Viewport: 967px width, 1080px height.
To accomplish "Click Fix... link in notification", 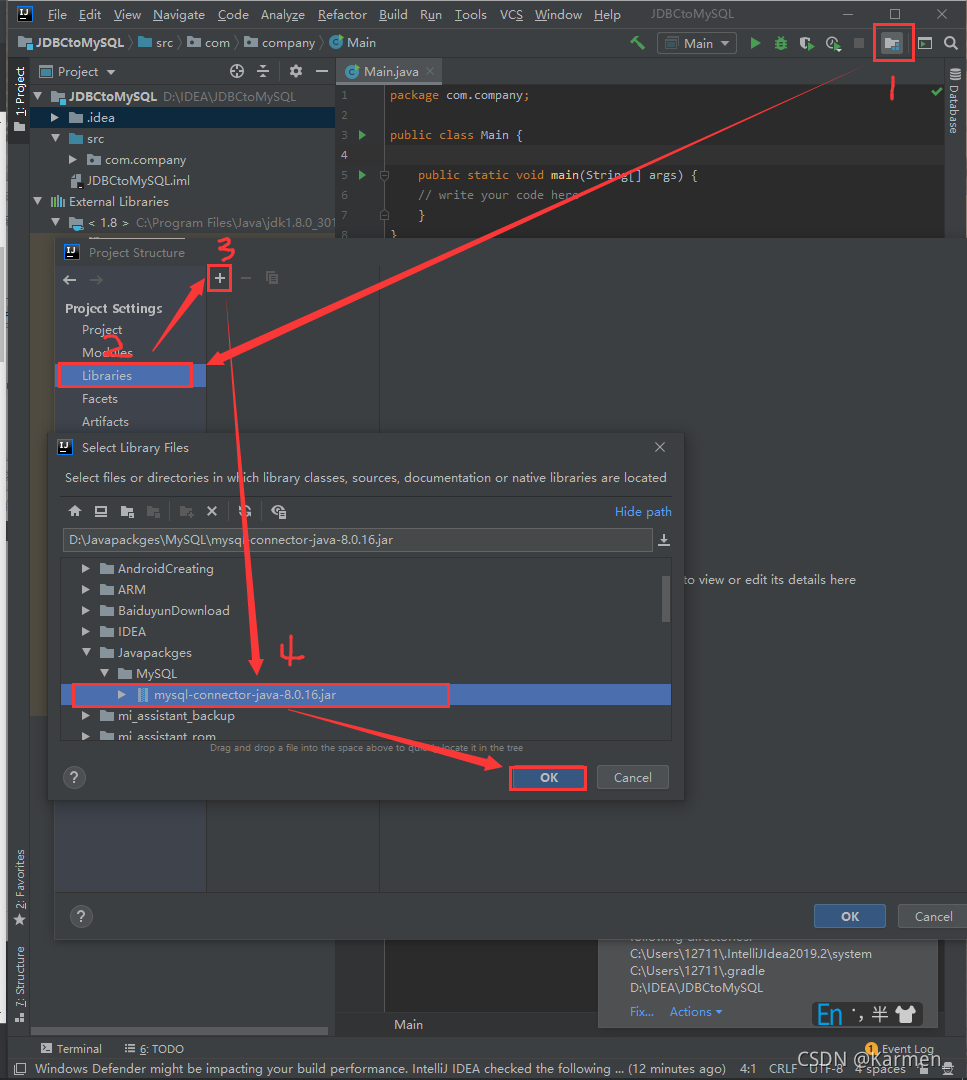I will coord(641,1011).
